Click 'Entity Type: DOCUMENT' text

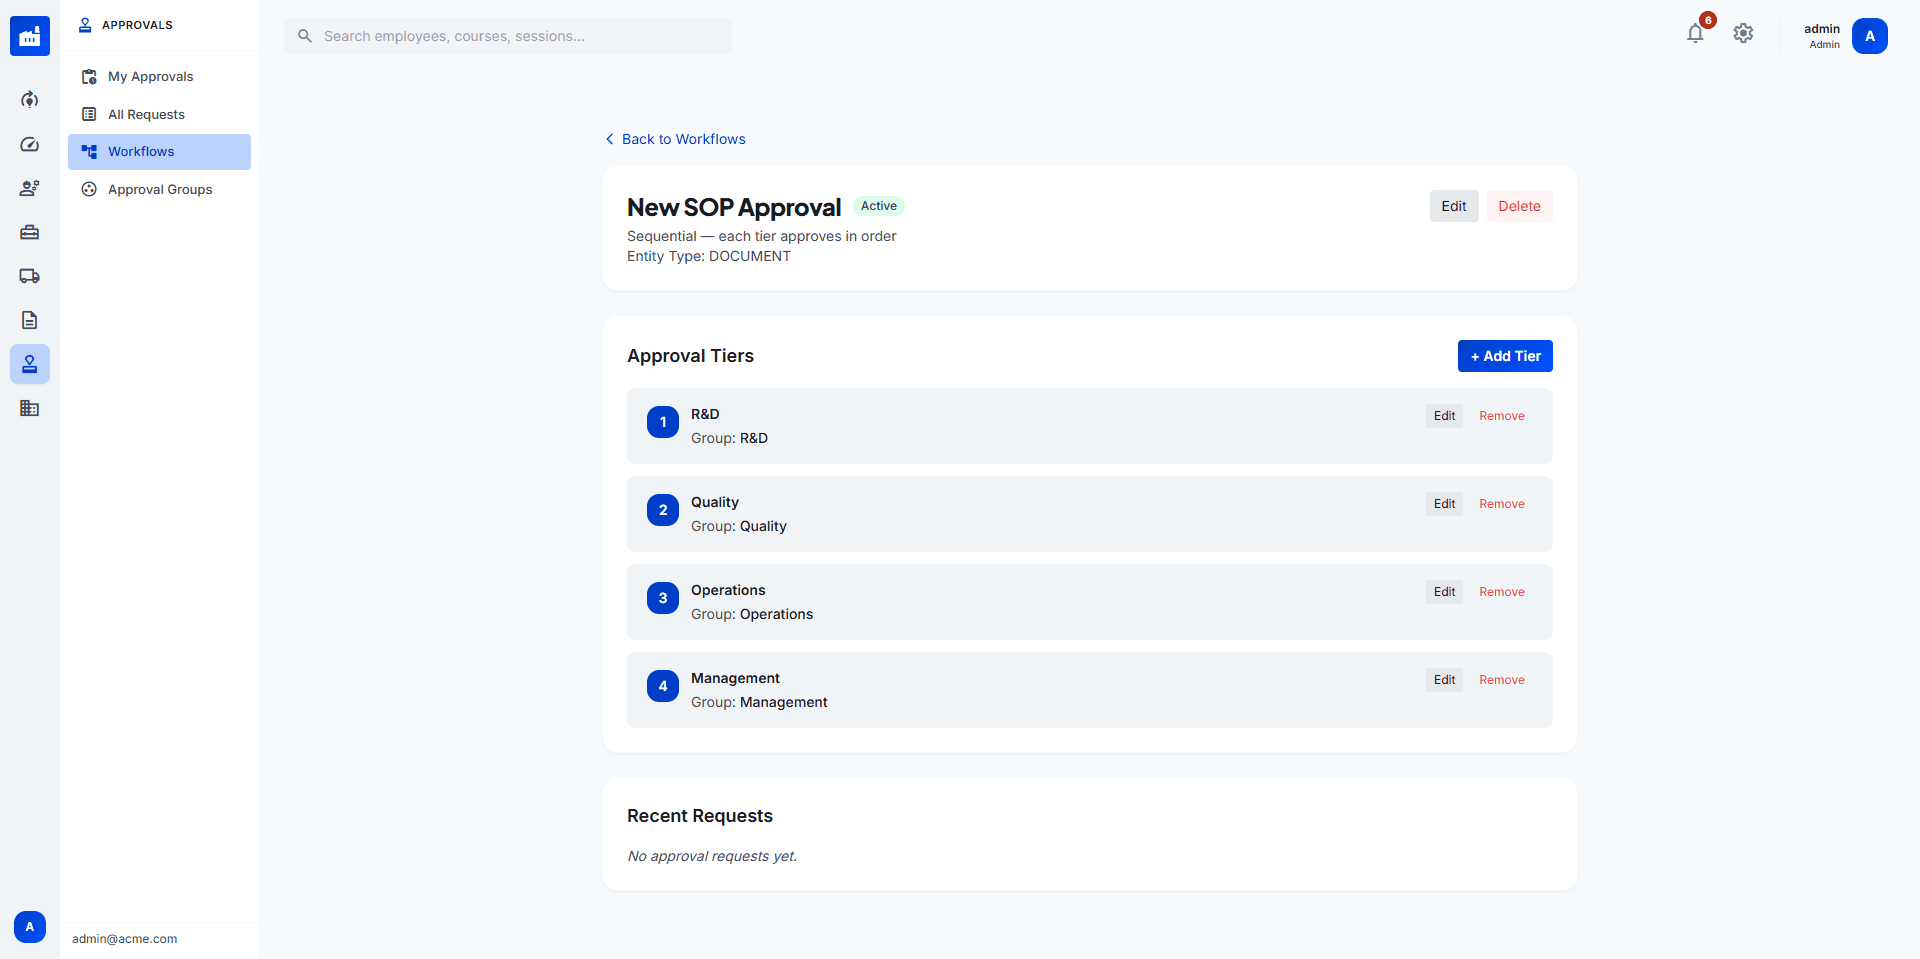[x=709, y=256]
